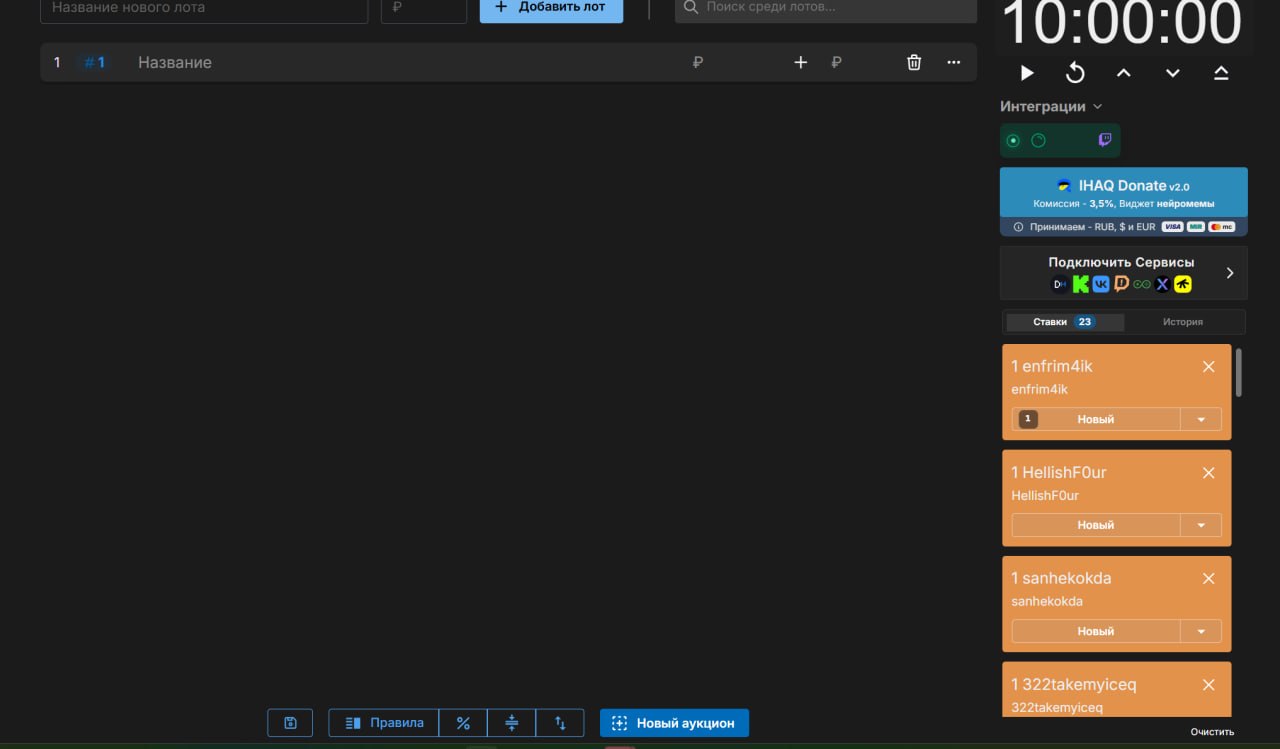Delete lot 1 with trash icon
The width and height of the screenshot is (1280, 749).
point(914,62)
